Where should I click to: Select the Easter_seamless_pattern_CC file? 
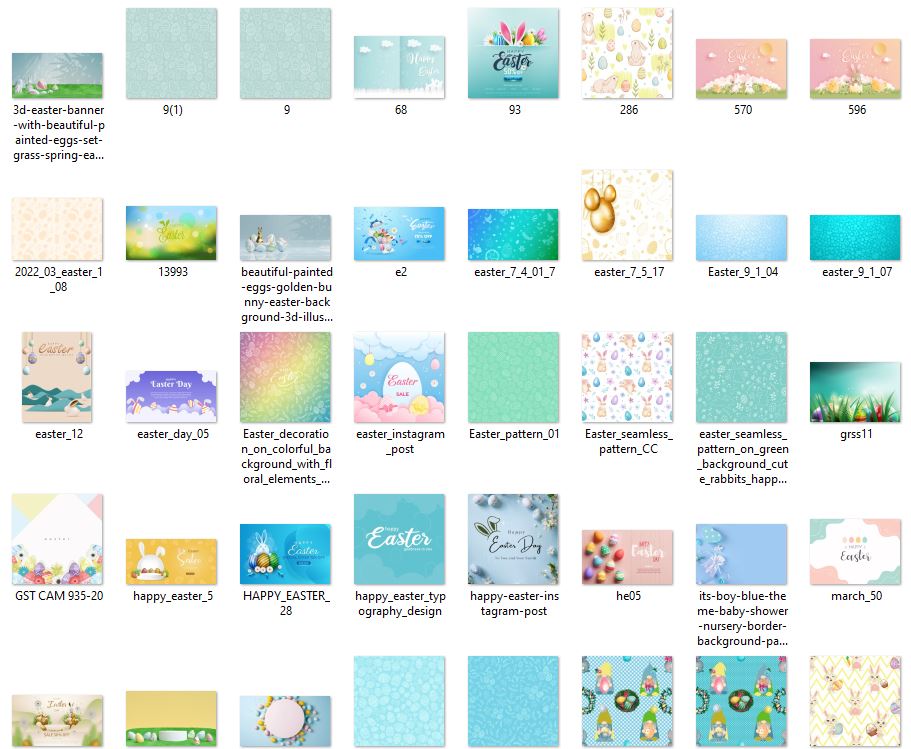628,377
